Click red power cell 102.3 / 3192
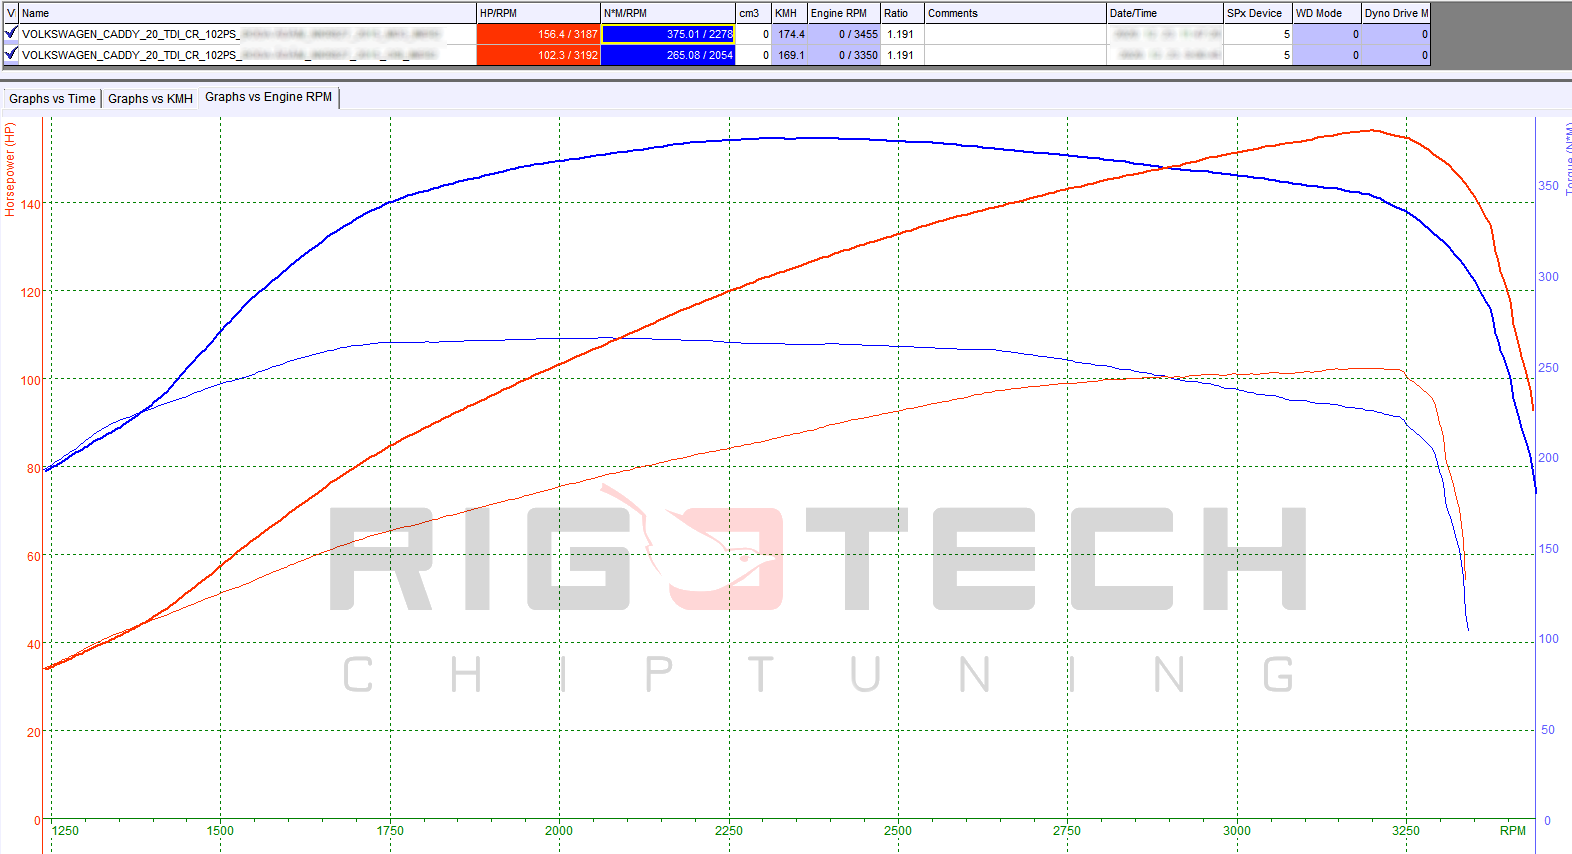The height and width of the screenshot is (854, 1572). click(x=538, y=55)
